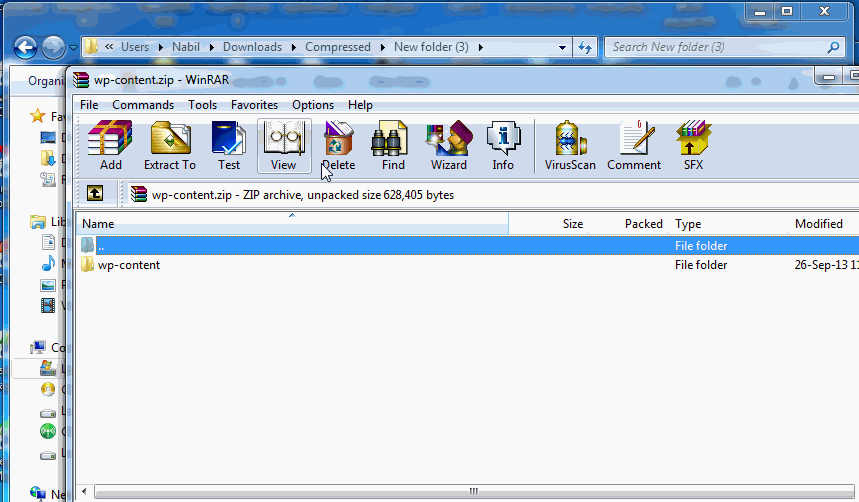
Task: Launch the Wizard tool
Action: point(449,145)
